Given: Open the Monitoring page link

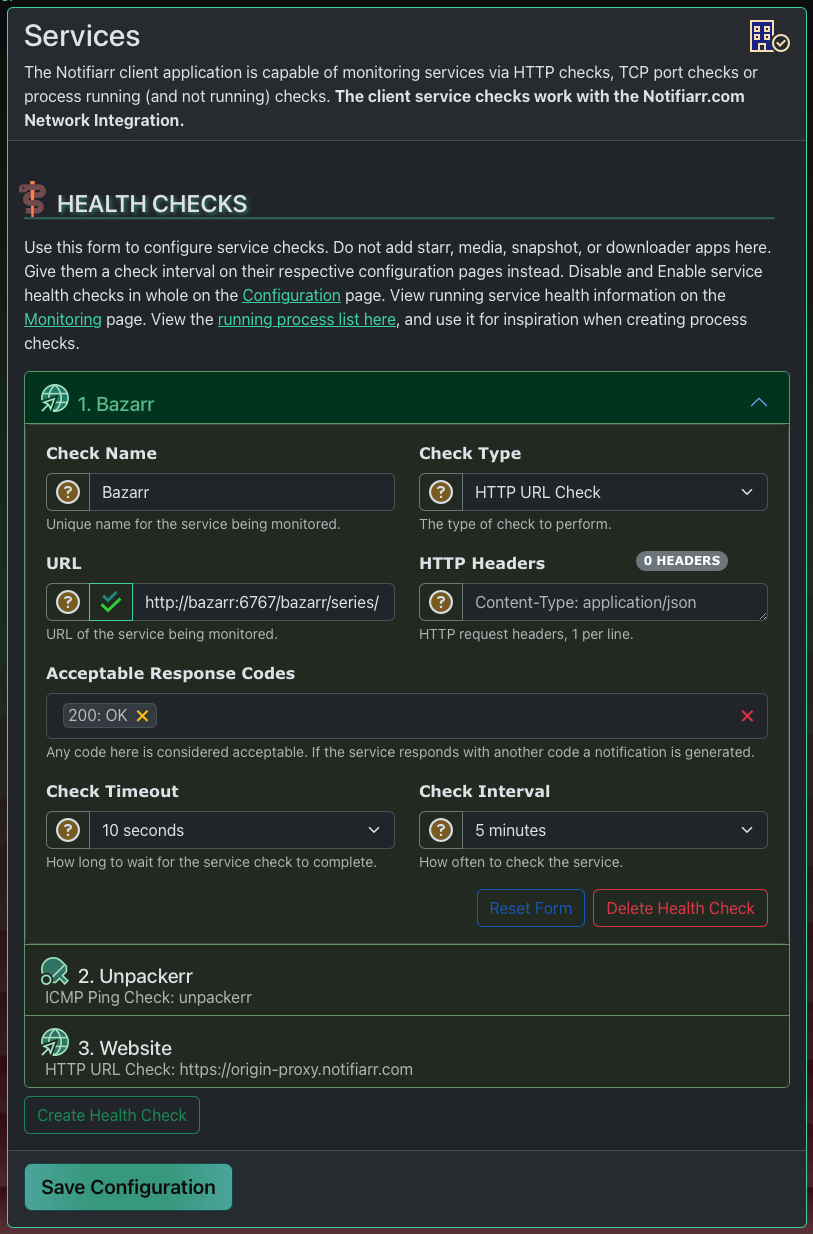Looking at the screenshot, I should click(x=63, y=319).
